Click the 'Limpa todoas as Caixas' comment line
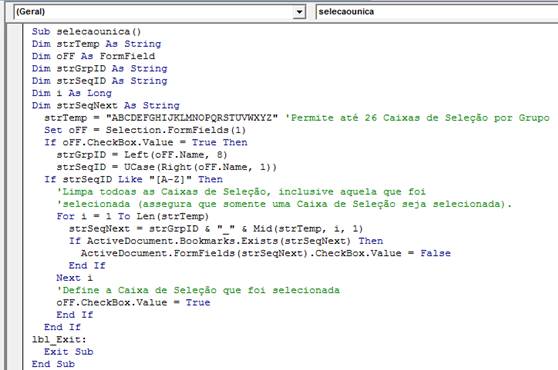 pos(241,192)
